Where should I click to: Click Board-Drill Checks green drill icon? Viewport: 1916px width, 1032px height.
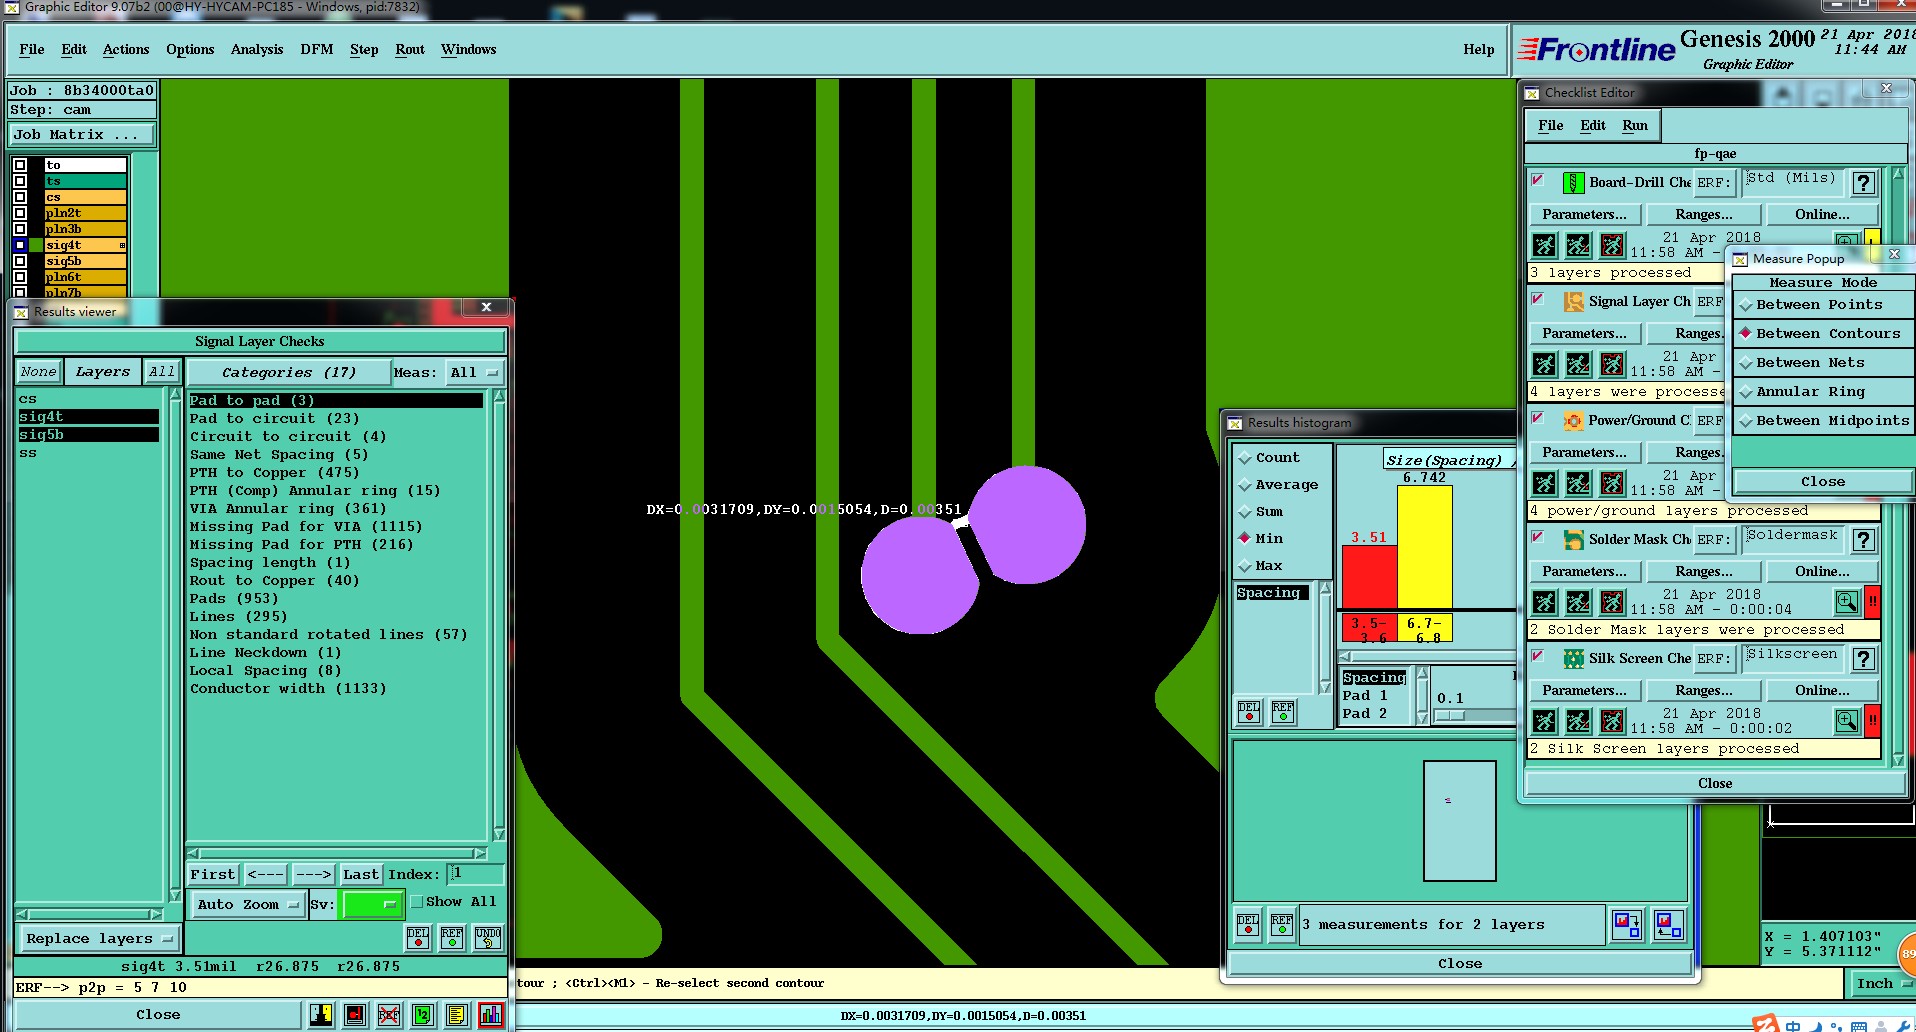(1573, 182)
